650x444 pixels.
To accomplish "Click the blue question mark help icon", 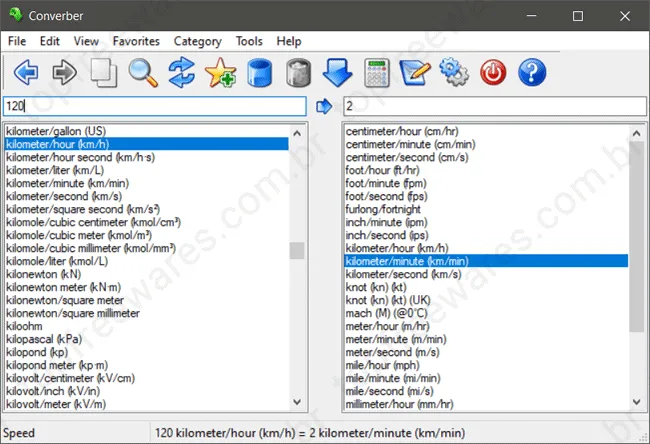I will coord(532,73).
